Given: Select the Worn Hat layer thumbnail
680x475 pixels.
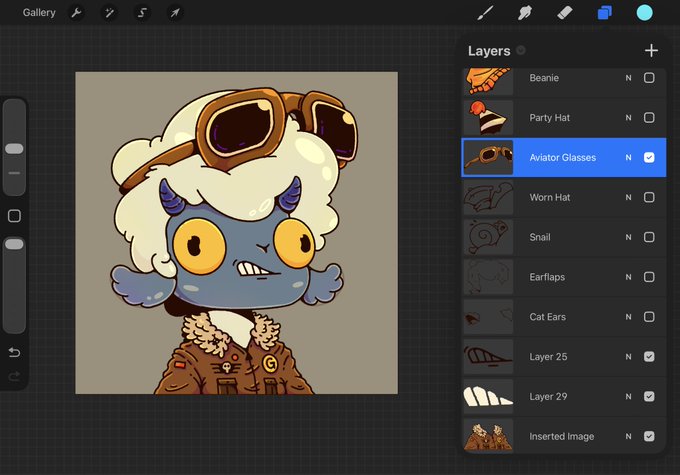Looking at the screenshot, I should coord(488,197).
